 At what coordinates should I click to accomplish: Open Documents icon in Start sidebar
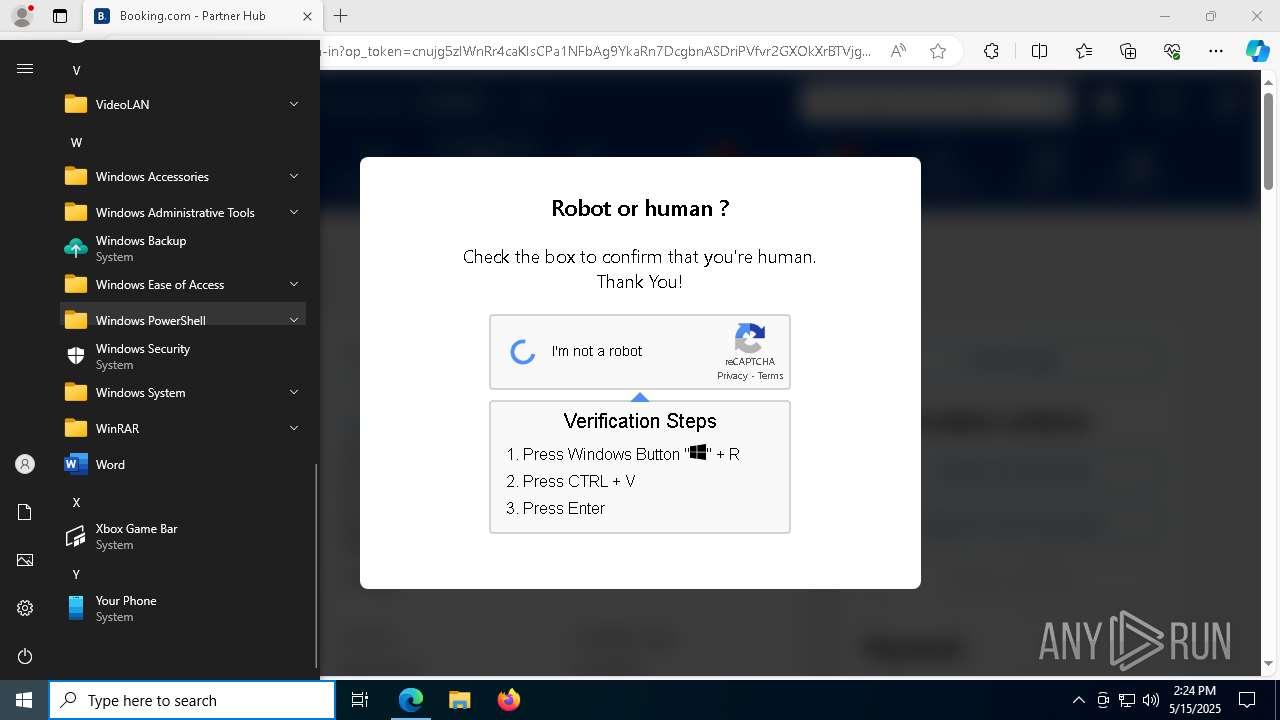25,512
